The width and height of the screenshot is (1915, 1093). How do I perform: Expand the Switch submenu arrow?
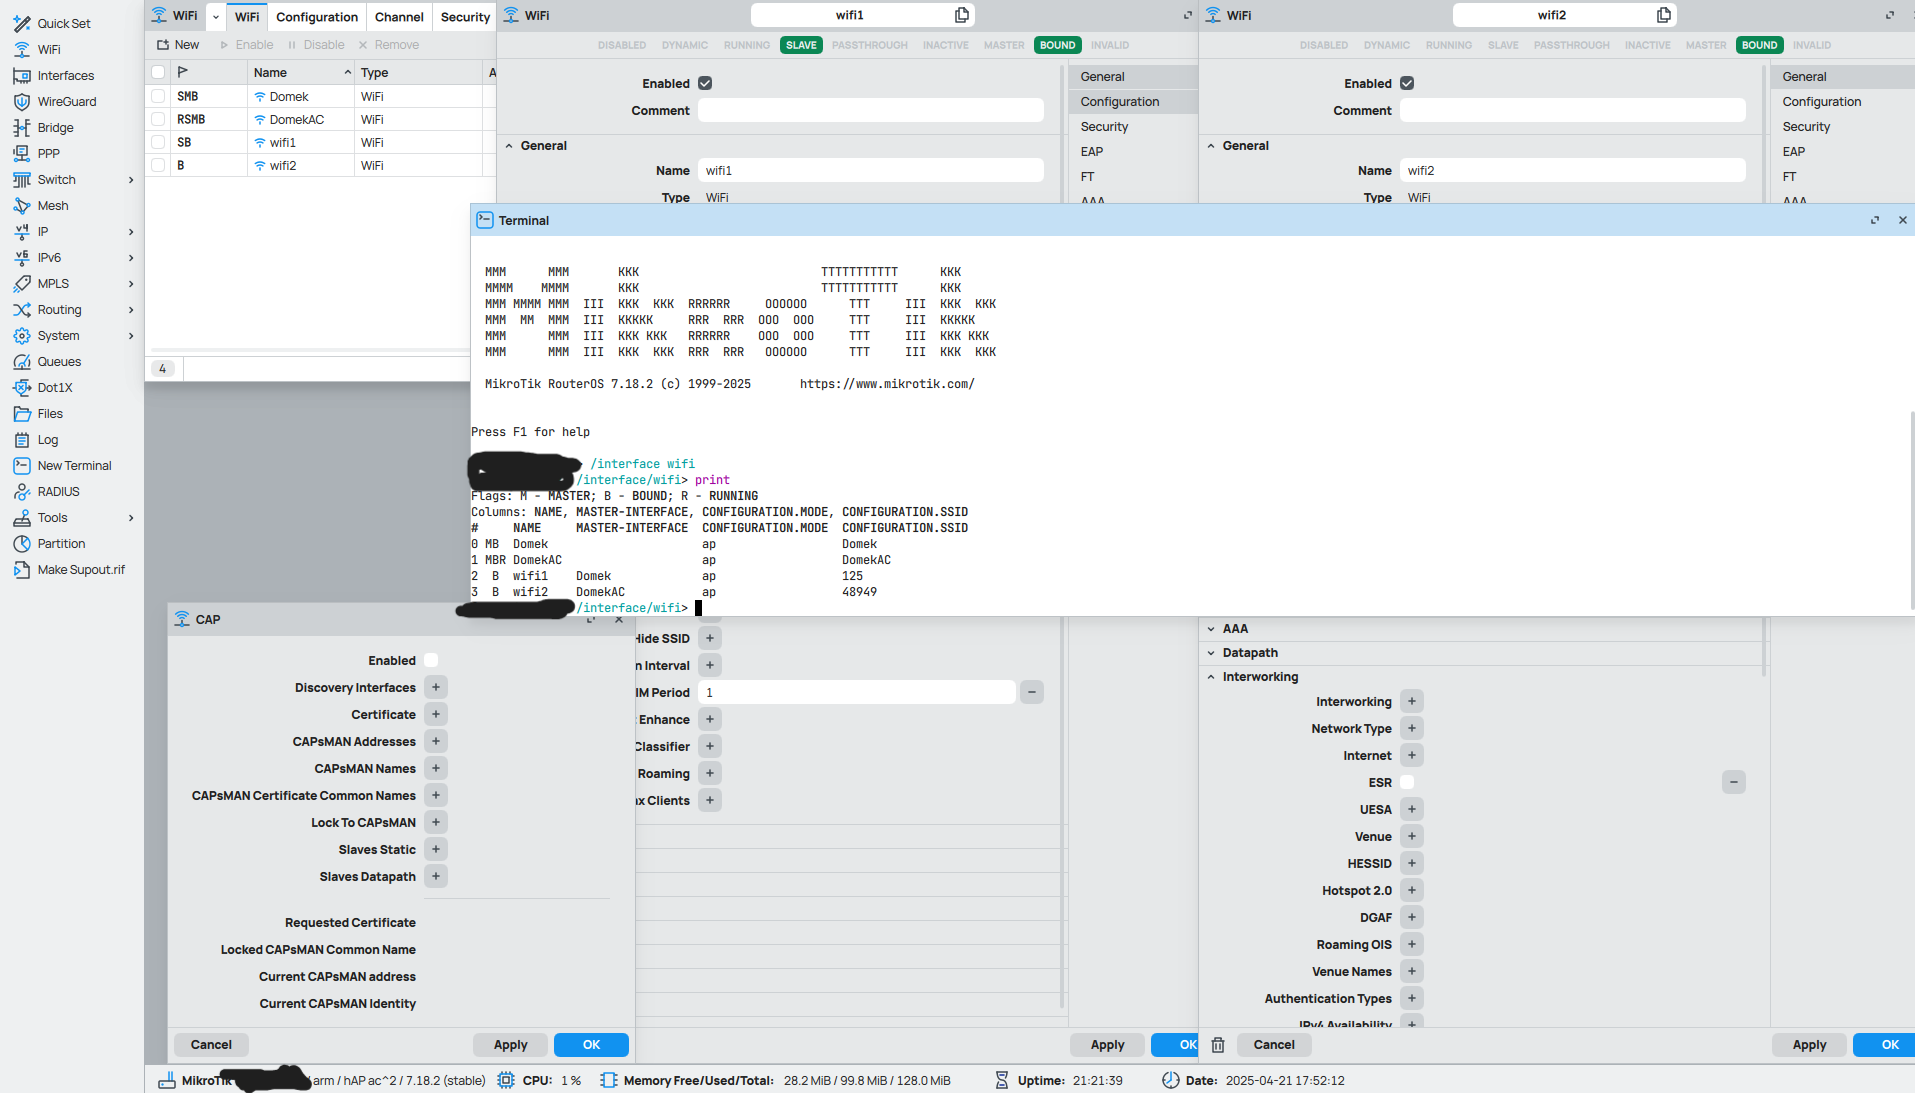[131, 180]
